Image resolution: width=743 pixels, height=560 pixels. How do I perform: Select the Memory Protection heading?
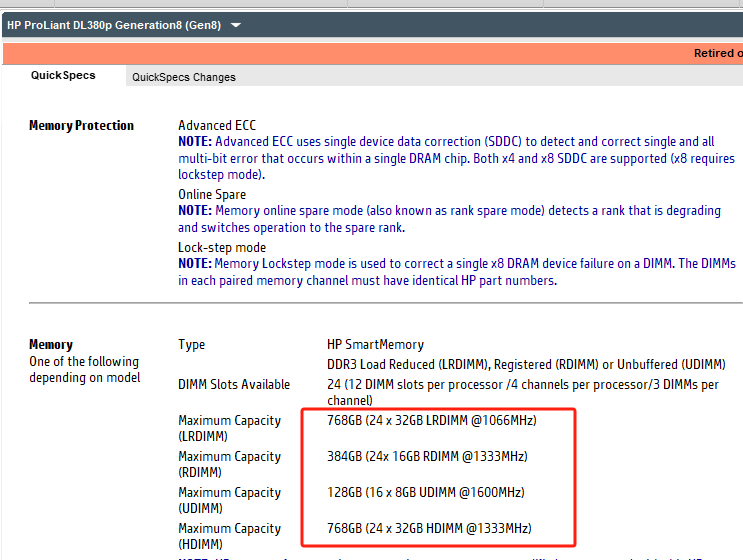(82, 126)
